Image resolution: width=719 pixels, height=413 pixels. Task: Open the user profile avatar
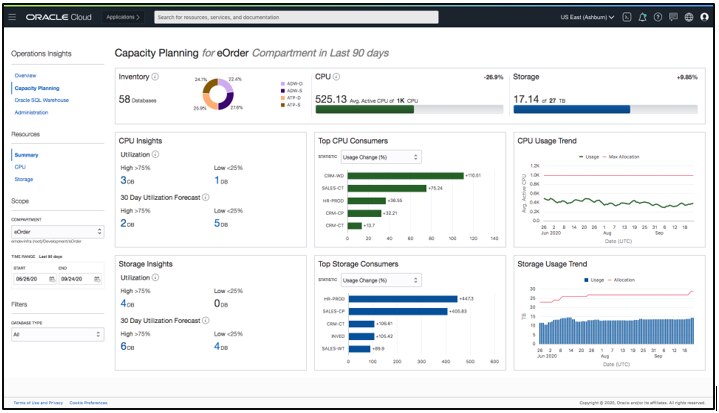(x=703, y=17)
